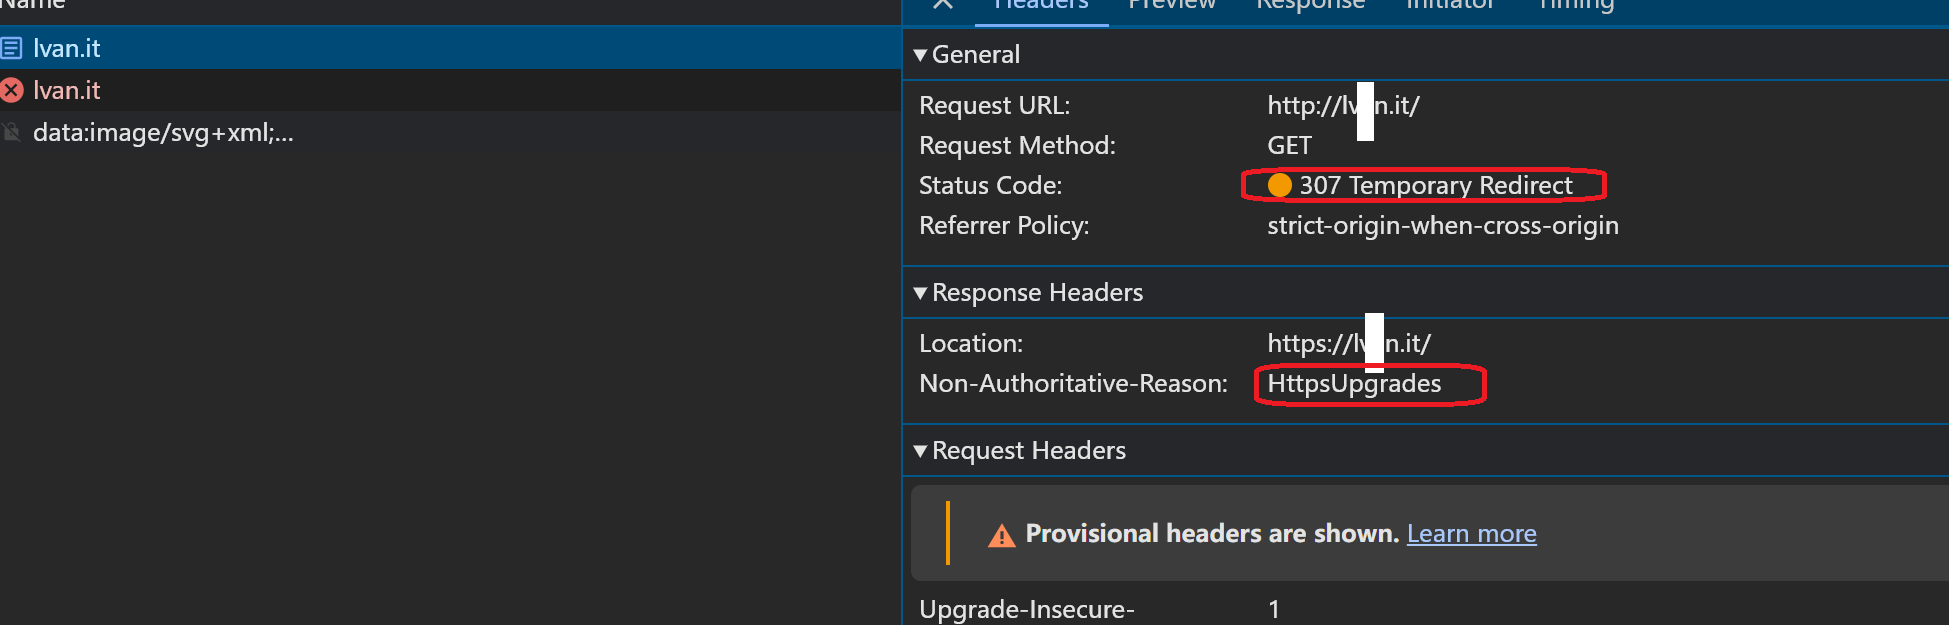
Task: Click the document icon of the selected Ivan.it request
Action: [12, 48]
